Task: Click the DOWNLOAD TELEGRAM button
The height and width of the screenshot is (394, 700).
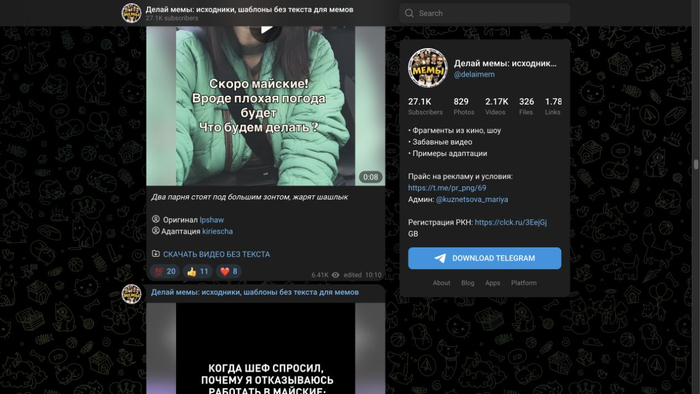Action: 484,258
